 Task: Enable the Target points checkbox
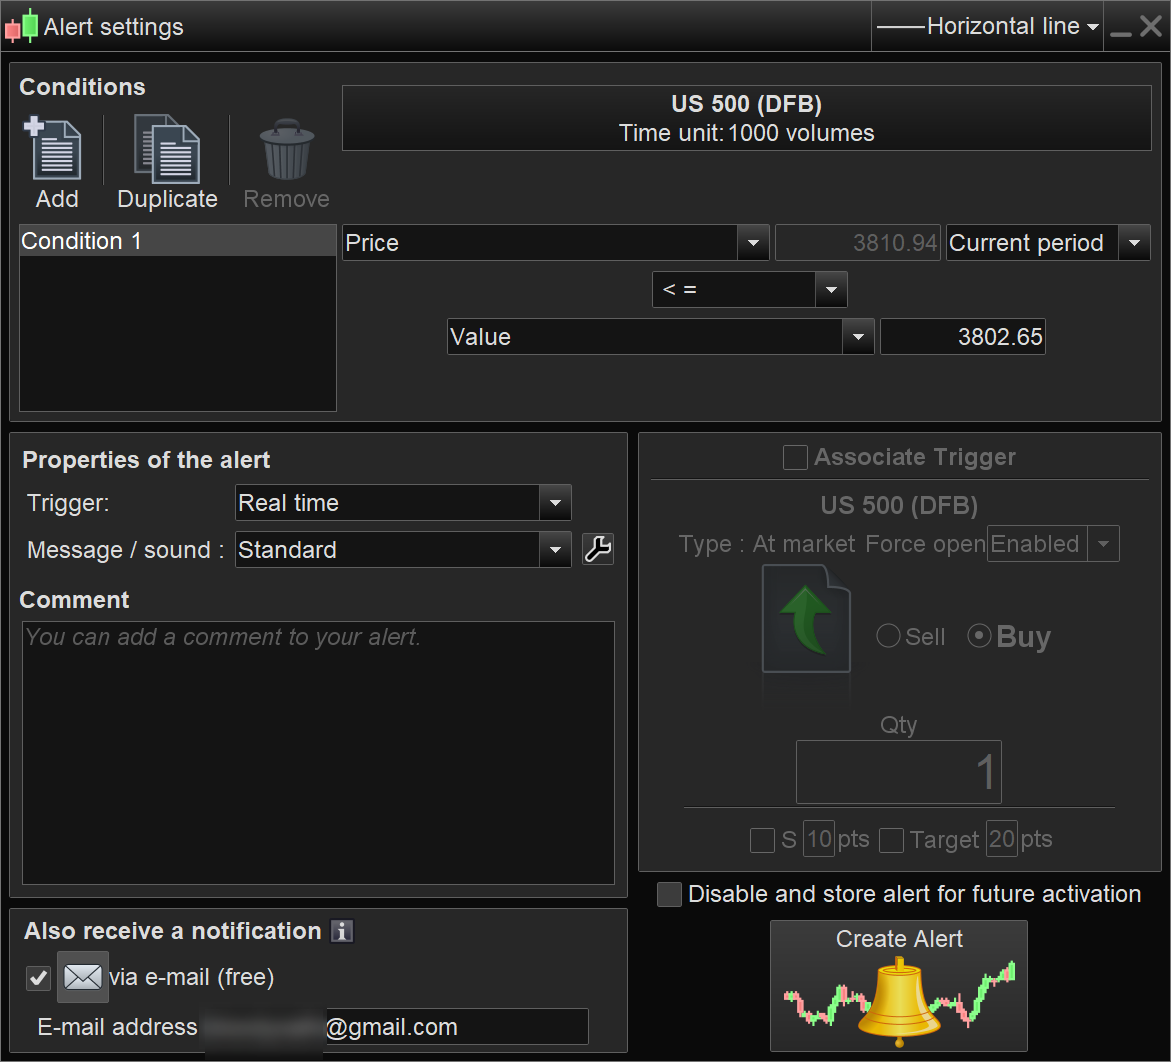point(891,839)
